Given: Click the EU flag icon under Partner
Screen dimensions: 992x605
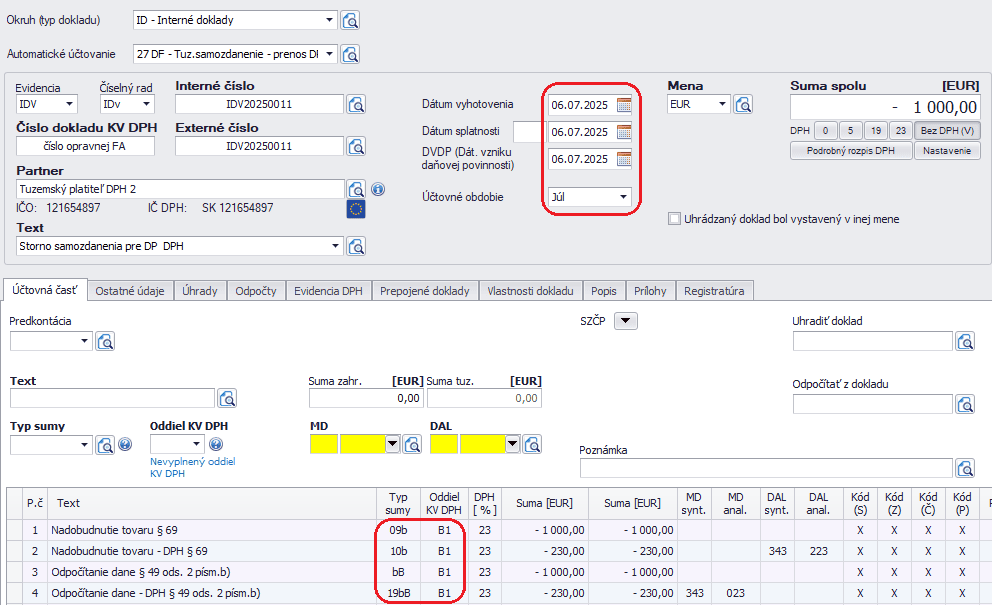Looking at the screenshot, I should 356,208.
